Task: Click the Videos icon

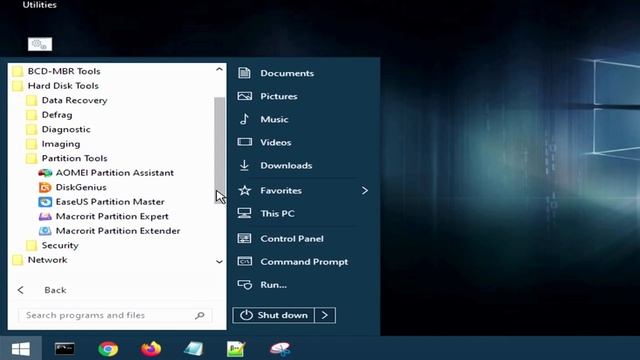Action: 244,142
